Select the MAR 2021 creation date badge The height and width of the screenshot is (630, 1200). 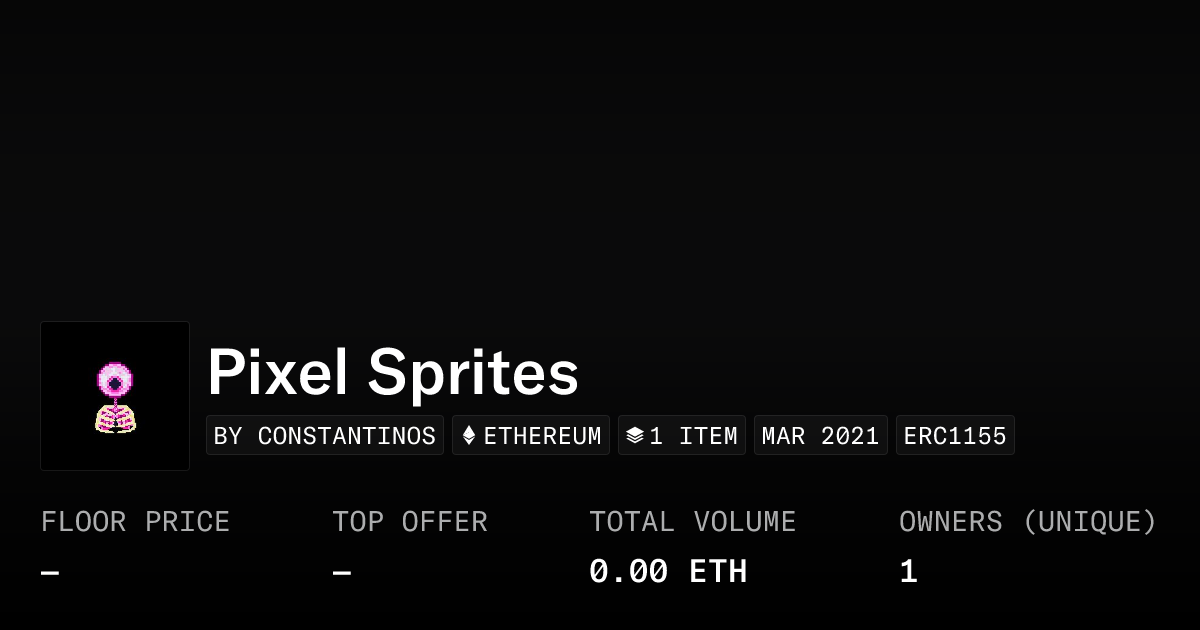(x=820, y=436)
